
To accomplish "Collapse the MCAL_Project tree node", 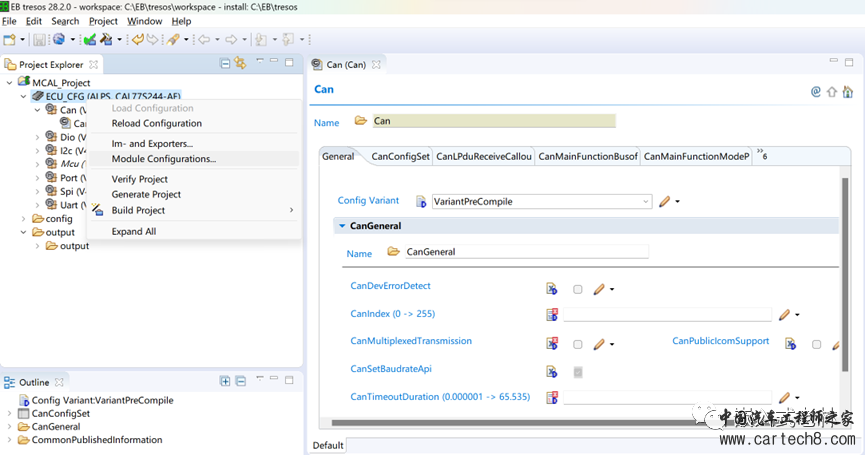I will (9, 83).
